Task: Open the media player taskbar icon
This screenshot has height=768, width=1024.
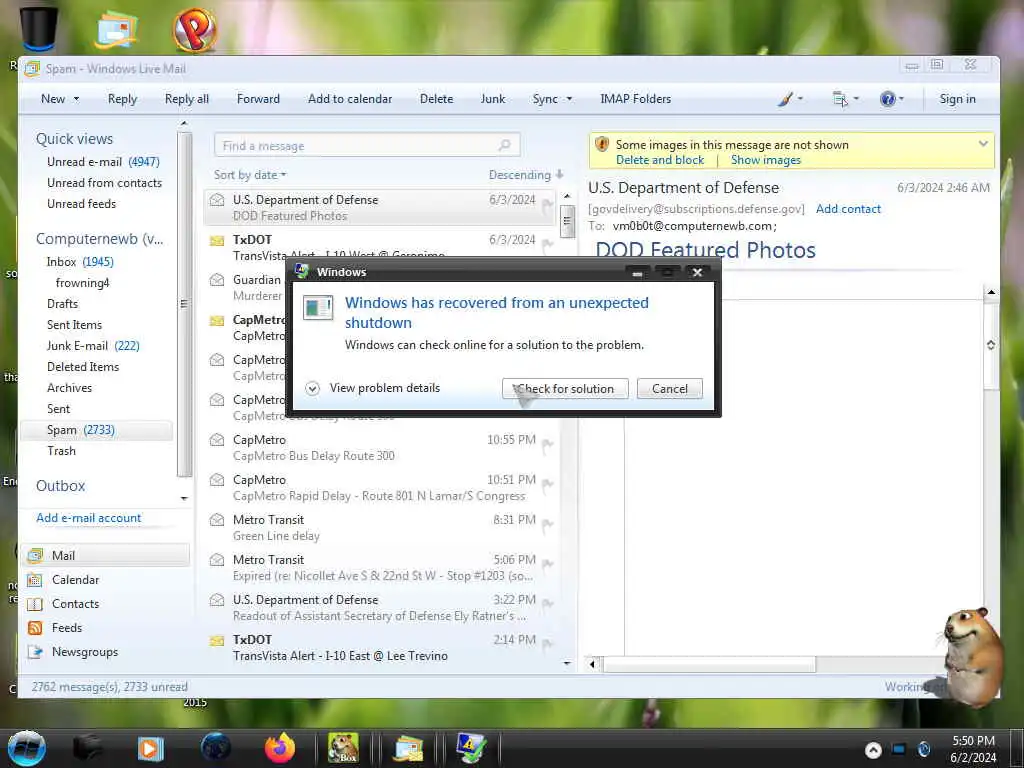Action: click(x=151, y=748)
